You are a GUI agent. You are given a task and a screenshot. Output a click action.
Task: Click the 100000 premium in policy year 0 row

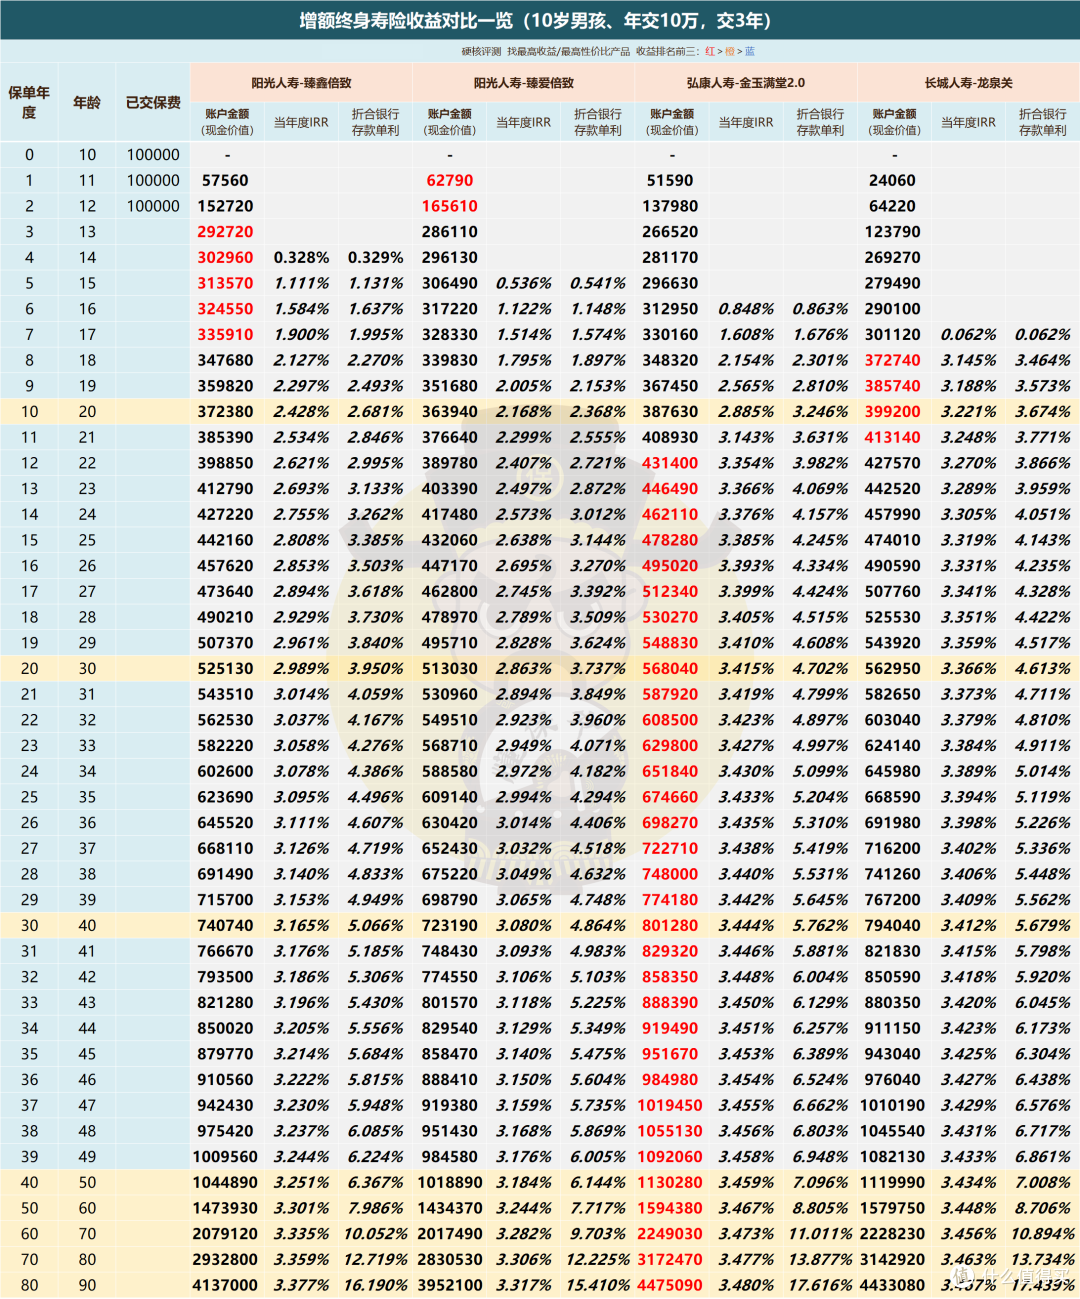point(153,155)
